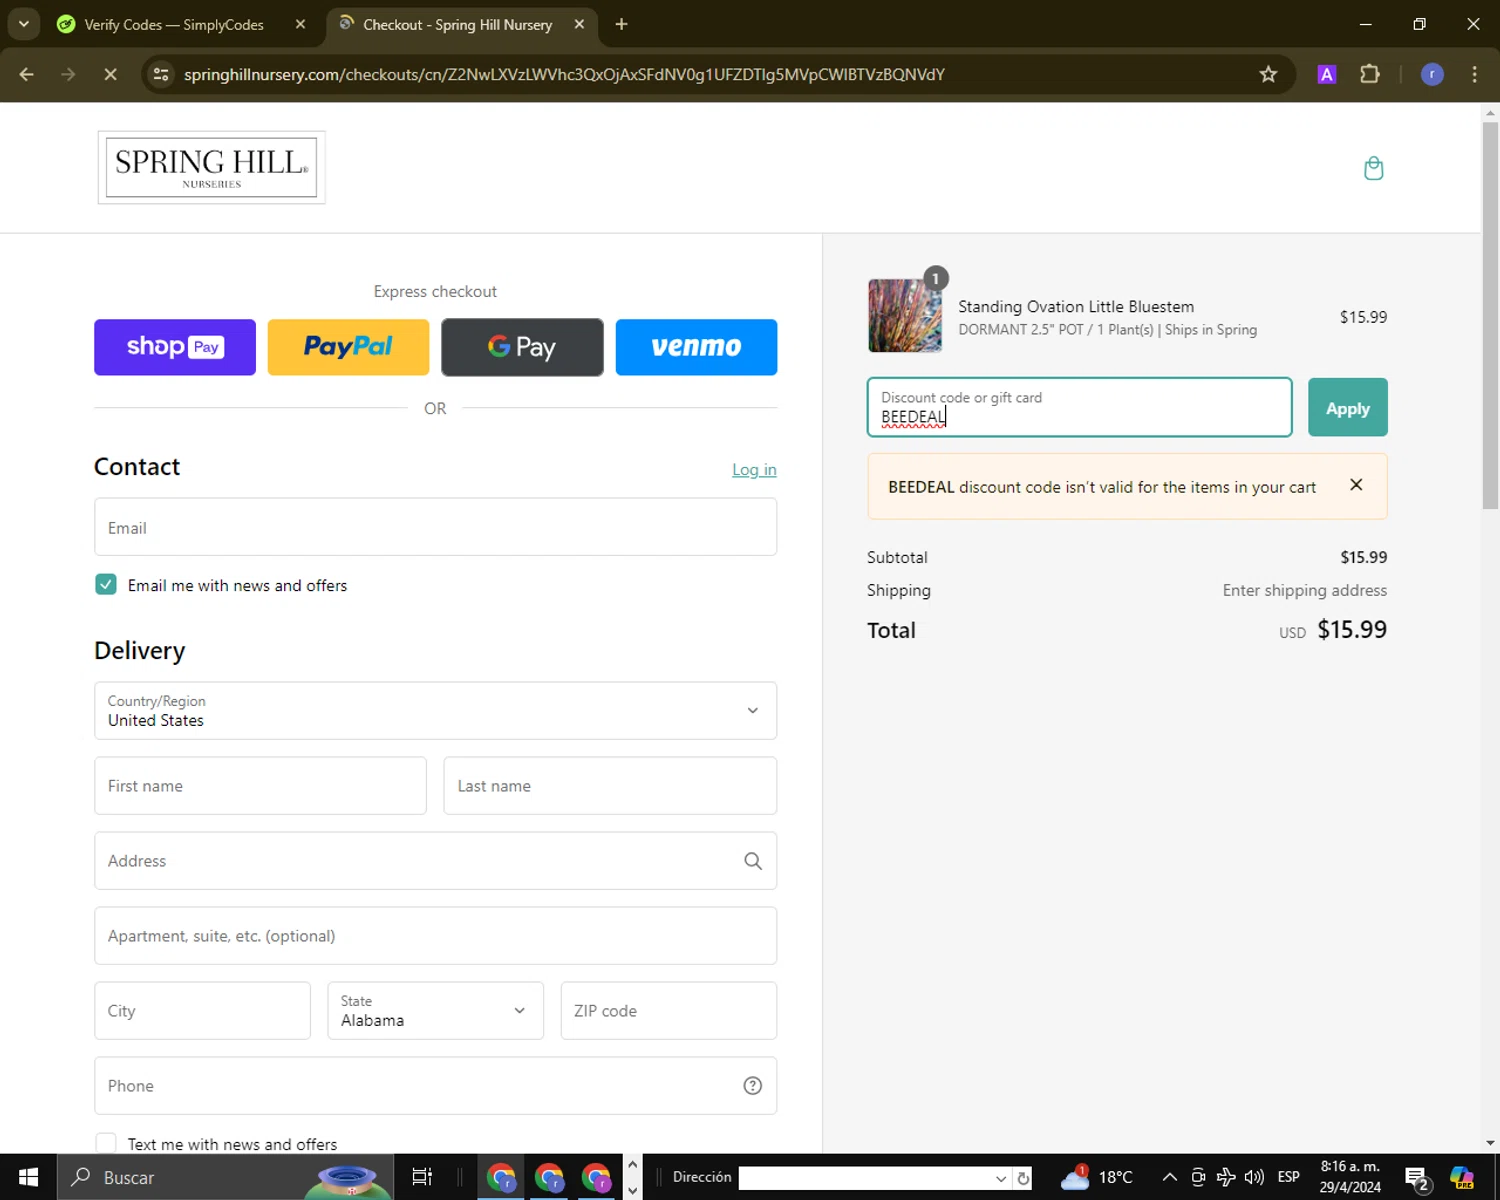Open Task View on the taskbar
Screen dimensions: 1500x1200
point(422,1177)
